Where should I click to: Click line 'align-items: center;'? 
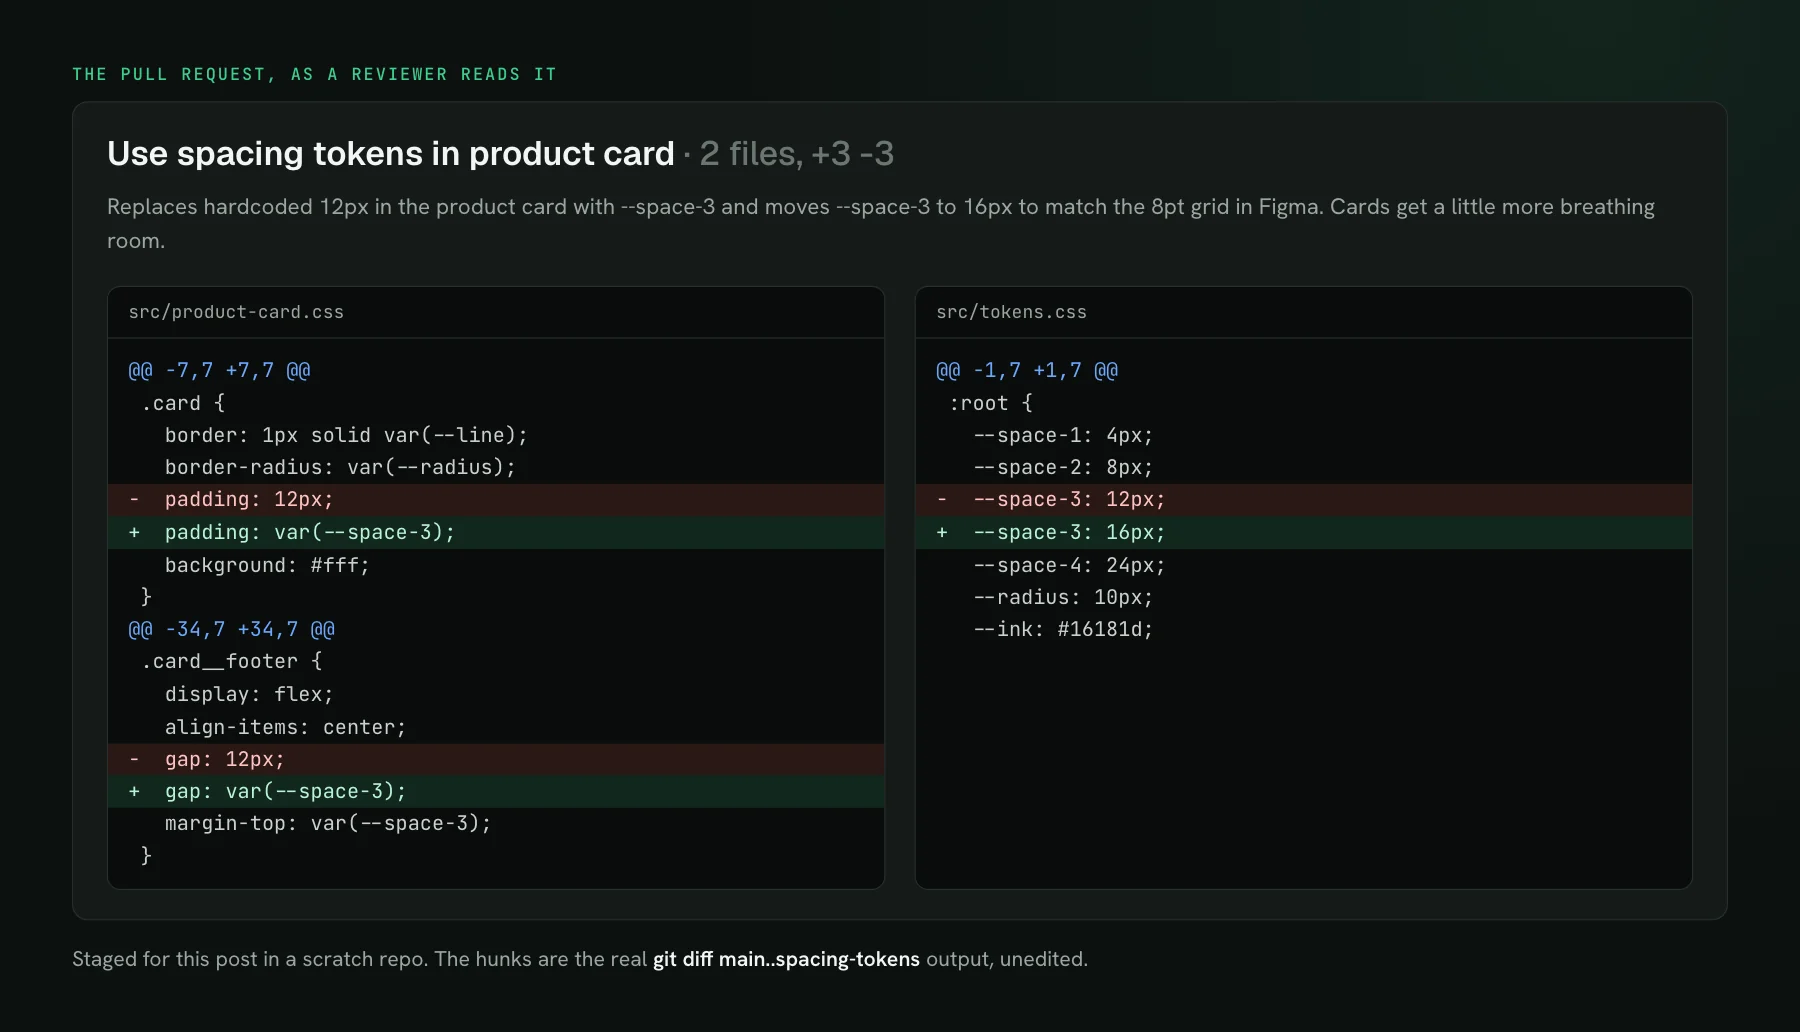coord(285,727)
